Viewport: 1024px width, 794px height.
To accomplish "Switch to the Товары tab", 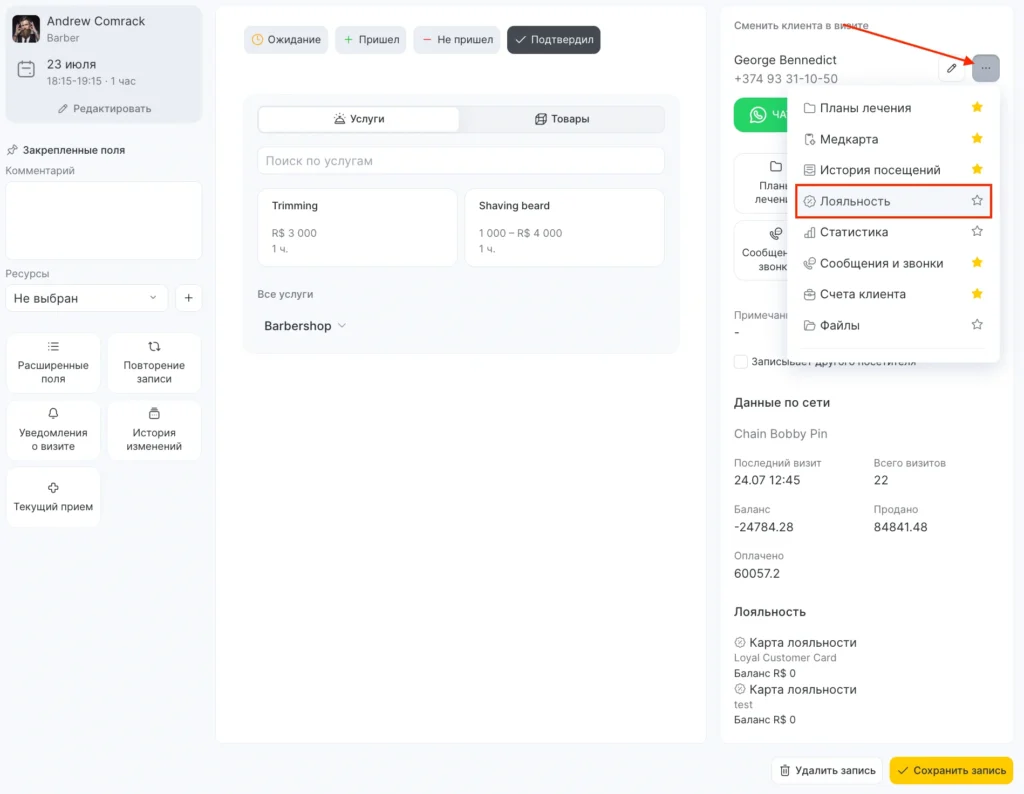I will click(562, 119).
